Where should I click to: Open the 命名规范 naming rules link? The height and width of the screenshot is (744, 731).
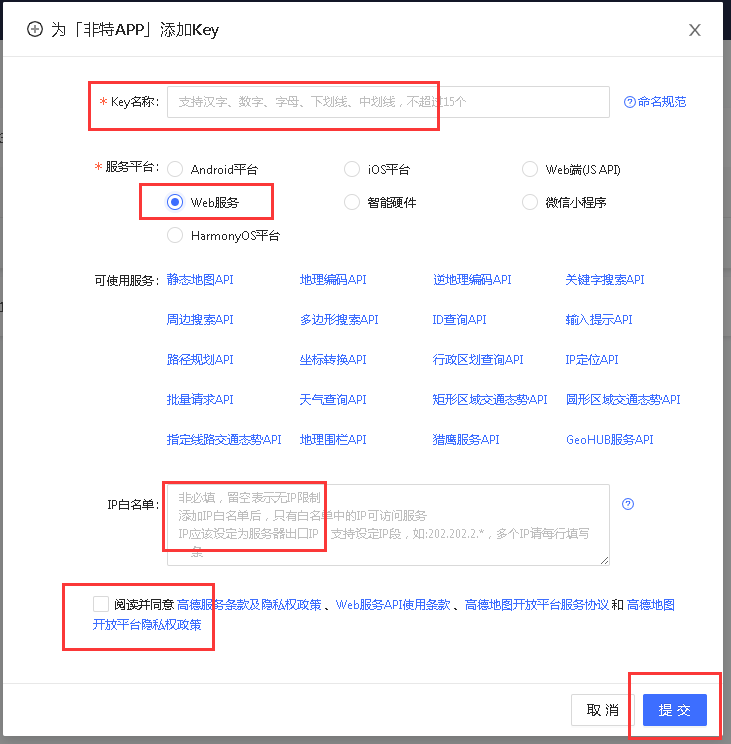tap(655, 102)
